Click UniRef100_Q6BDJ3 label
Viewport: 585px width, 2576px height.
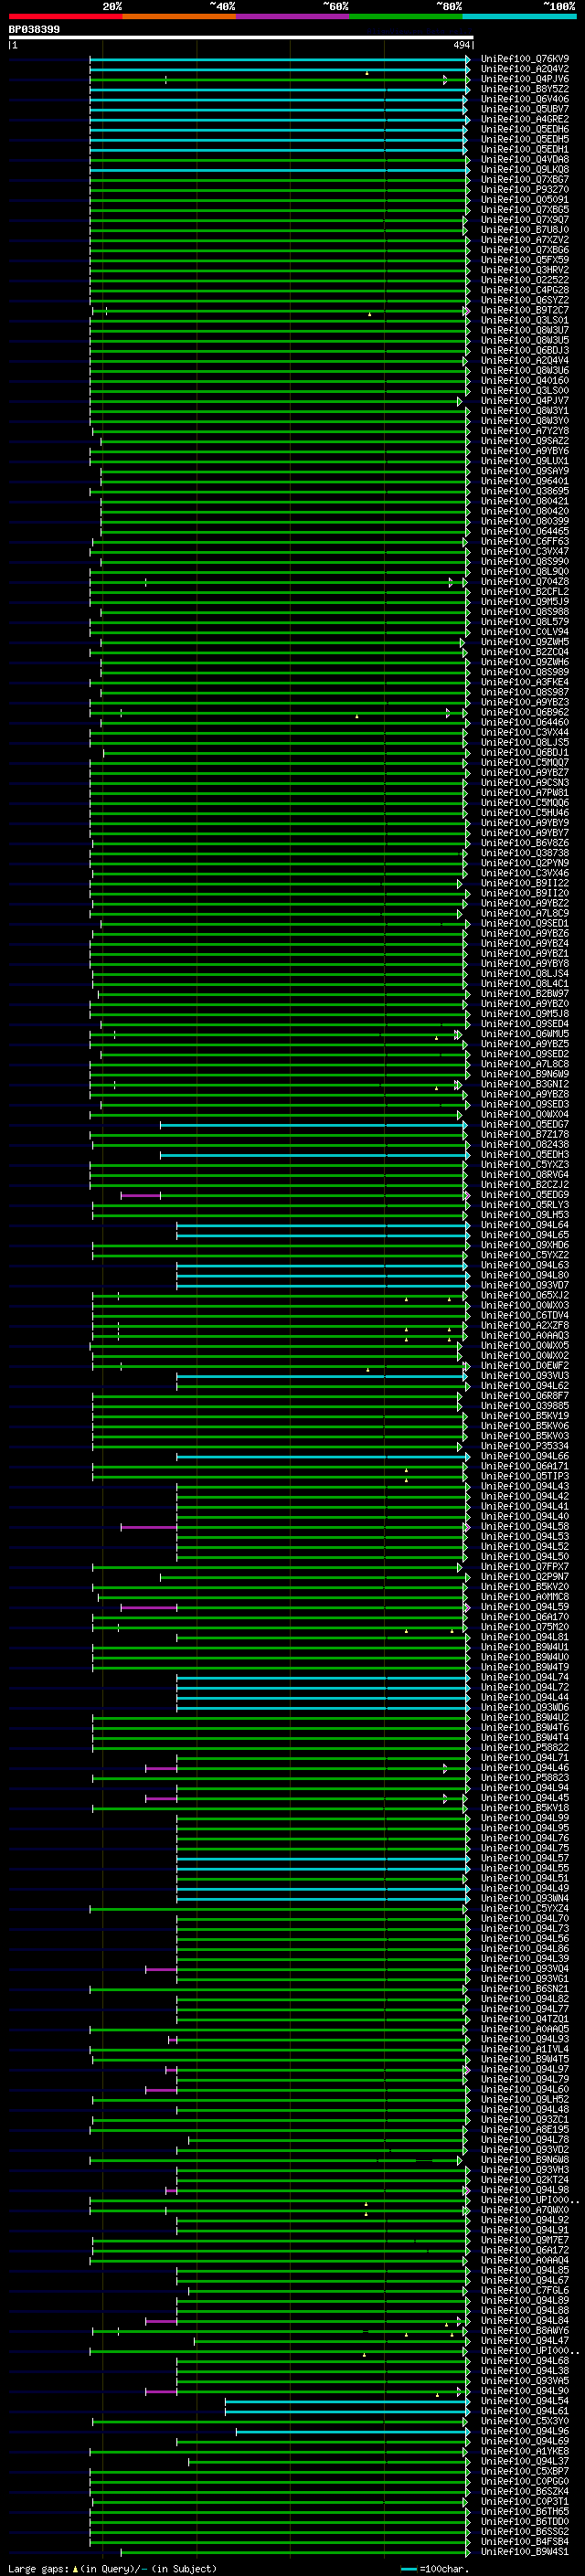point(525,350)
